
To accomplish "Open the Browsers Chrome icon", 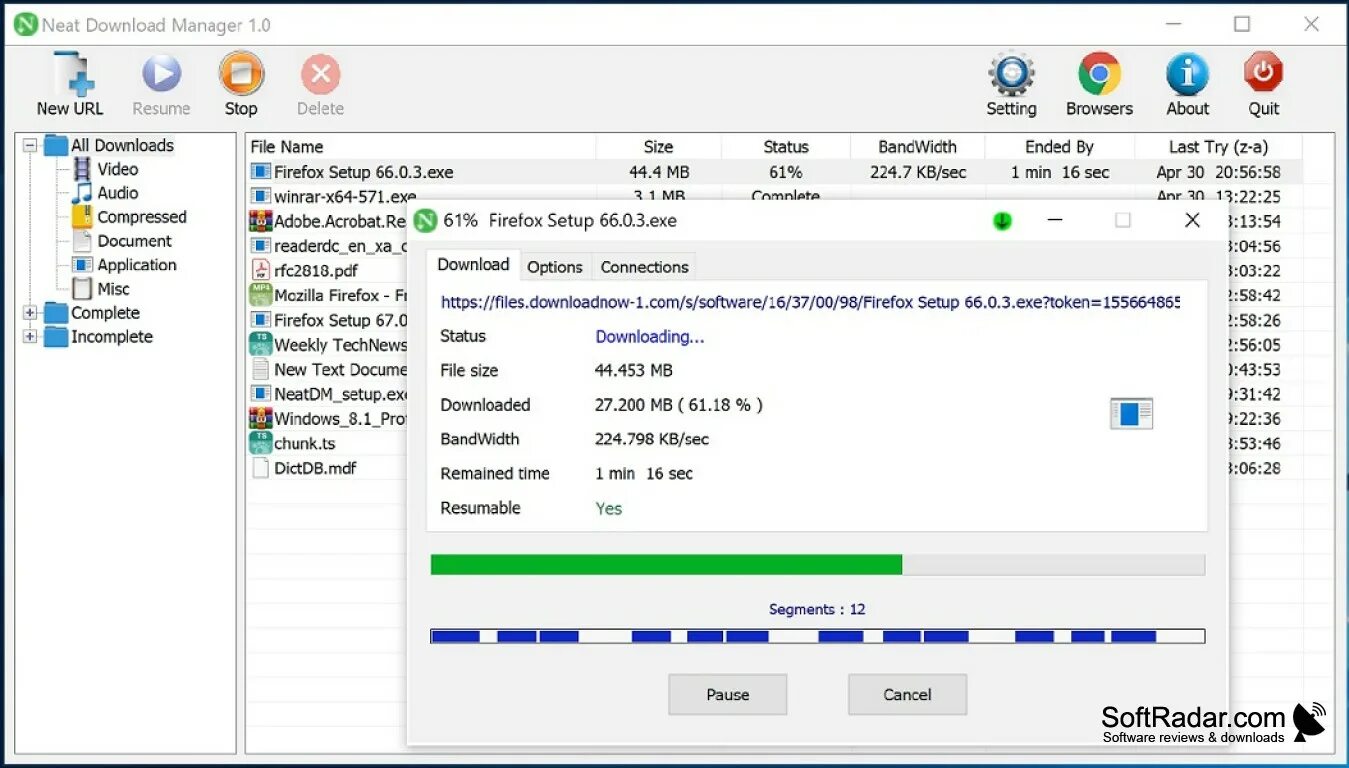I will coord(1099,74).
